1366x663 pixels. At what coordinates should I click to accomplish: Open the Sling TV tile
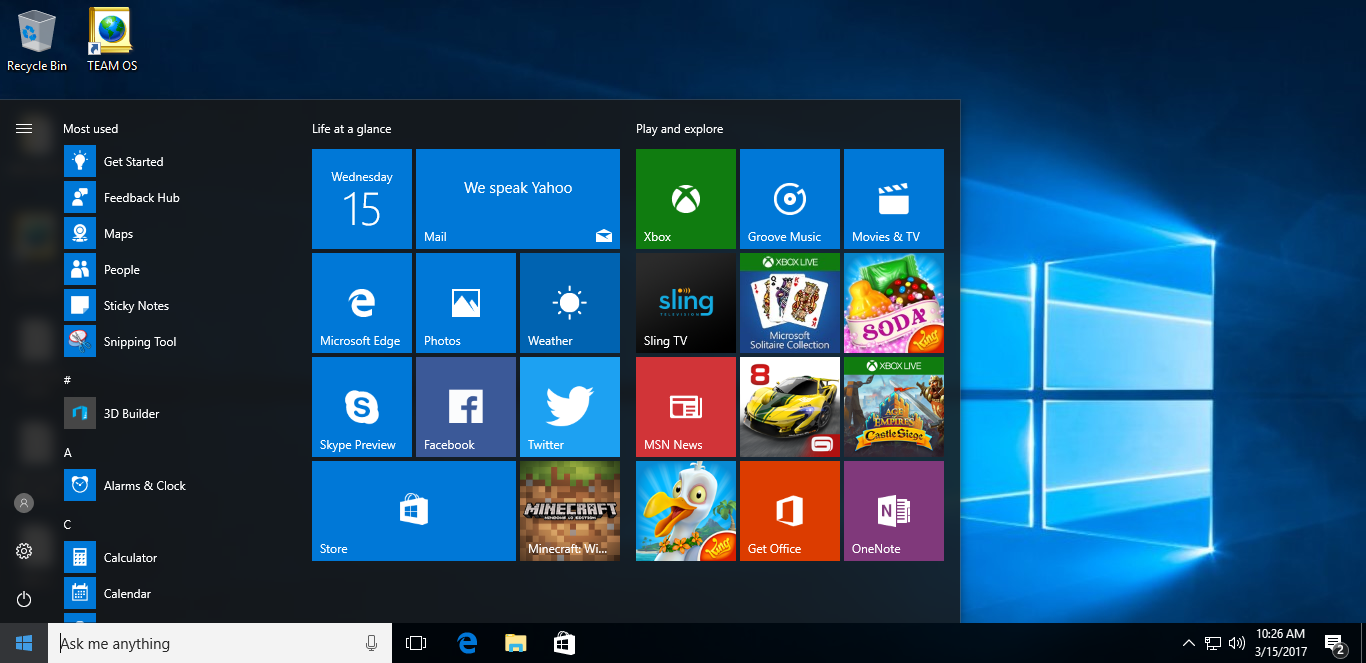[686, 303]
